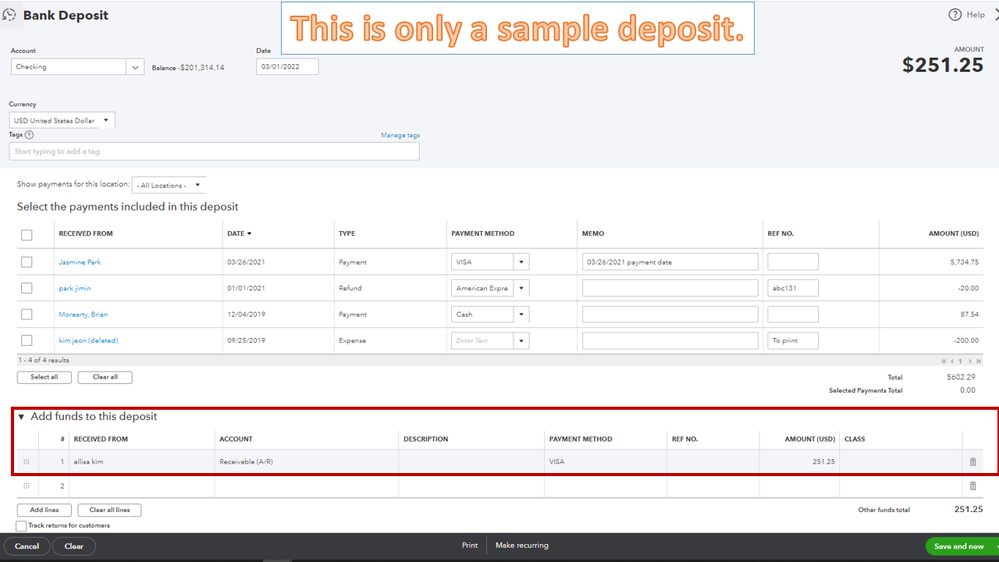The image size is (999, 562).
Task: Click the VISA payment method cell in line 1
Action: [x=606, y=462]
